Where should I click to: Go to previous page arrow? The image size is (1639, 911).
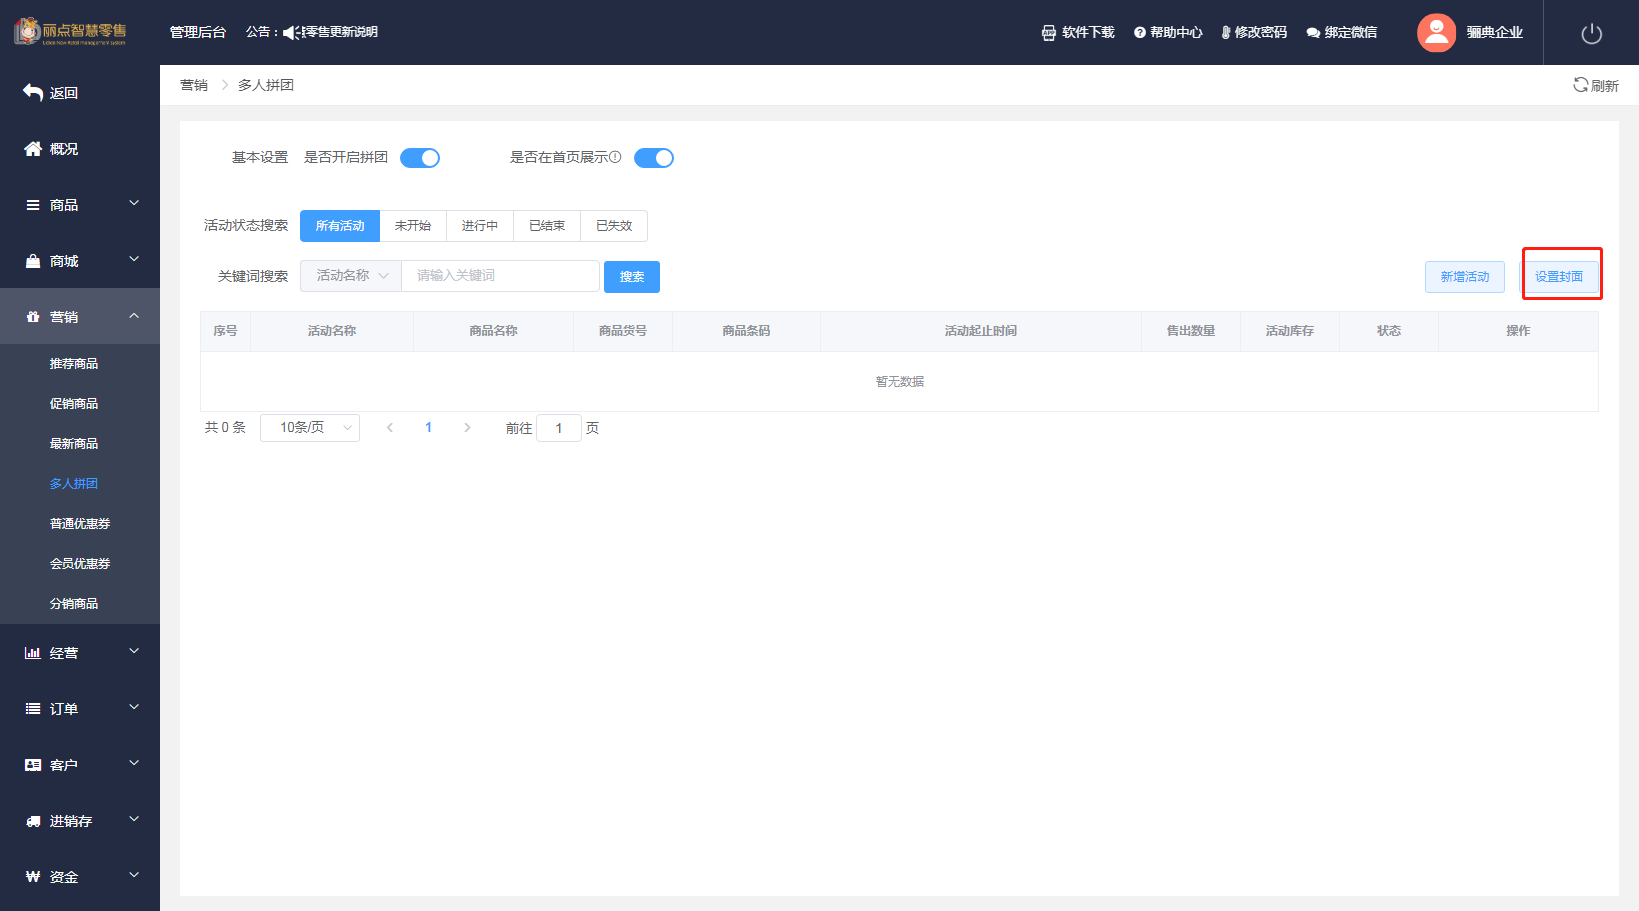tap(390, 428)
